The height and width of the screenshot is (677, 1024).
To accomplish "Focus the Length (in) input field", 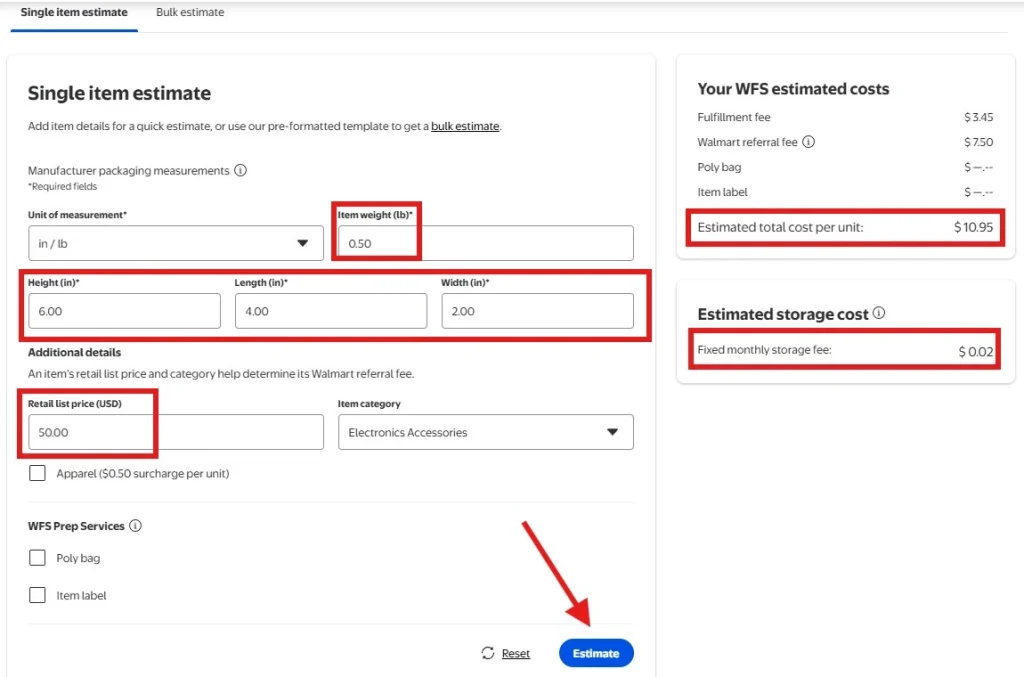I will (330, 311).
